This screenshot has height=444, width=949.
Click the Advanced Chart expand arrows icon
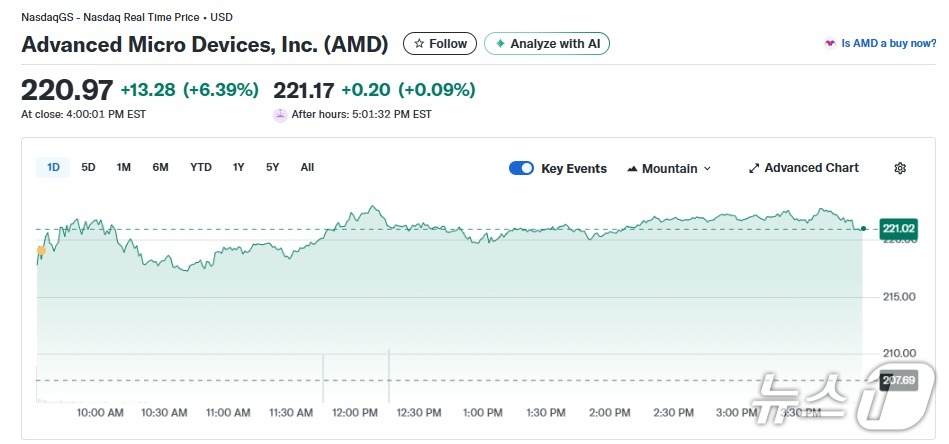[x=754, y=168]
